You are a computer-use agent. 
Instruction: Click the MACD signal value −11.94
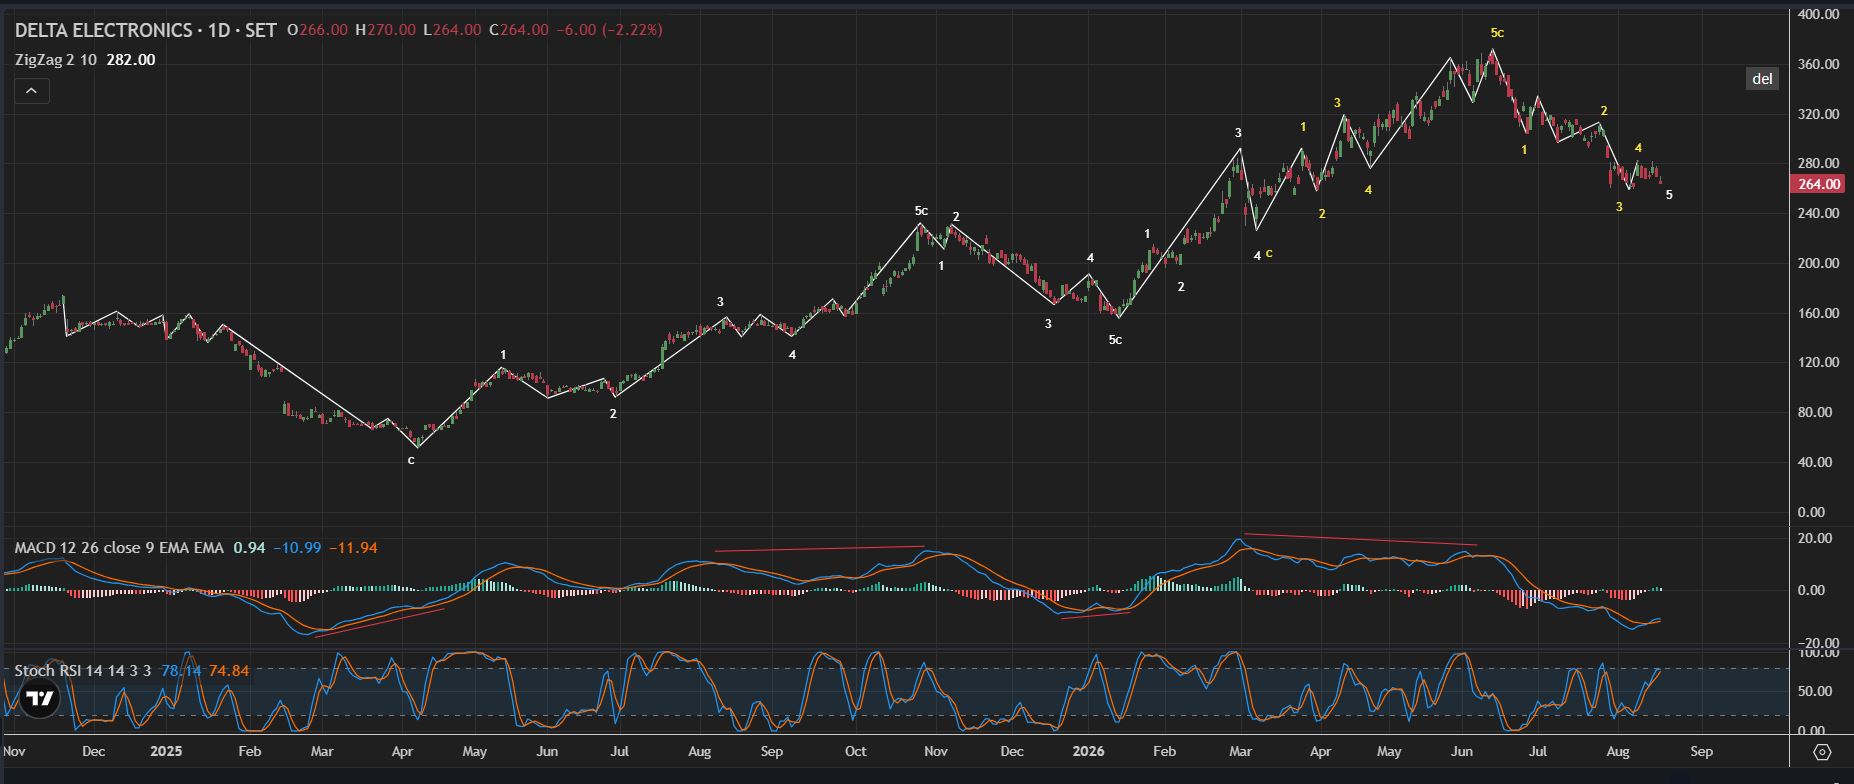[x=354, y=548]
